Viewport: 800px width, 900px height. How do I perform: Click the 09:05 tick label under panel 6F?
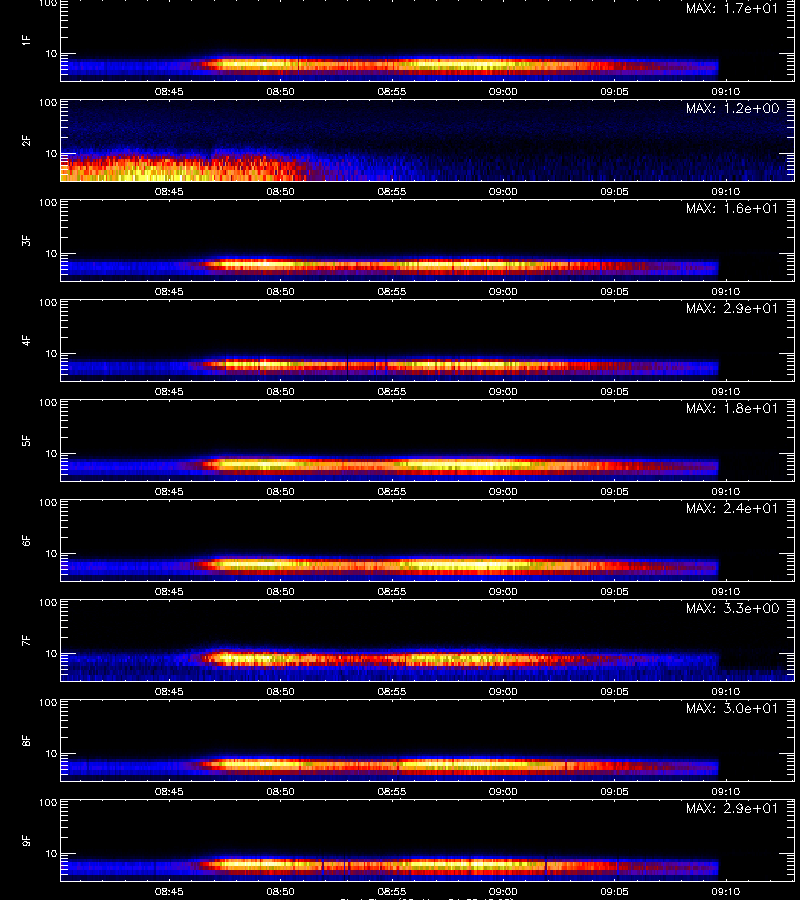point(615,591)
